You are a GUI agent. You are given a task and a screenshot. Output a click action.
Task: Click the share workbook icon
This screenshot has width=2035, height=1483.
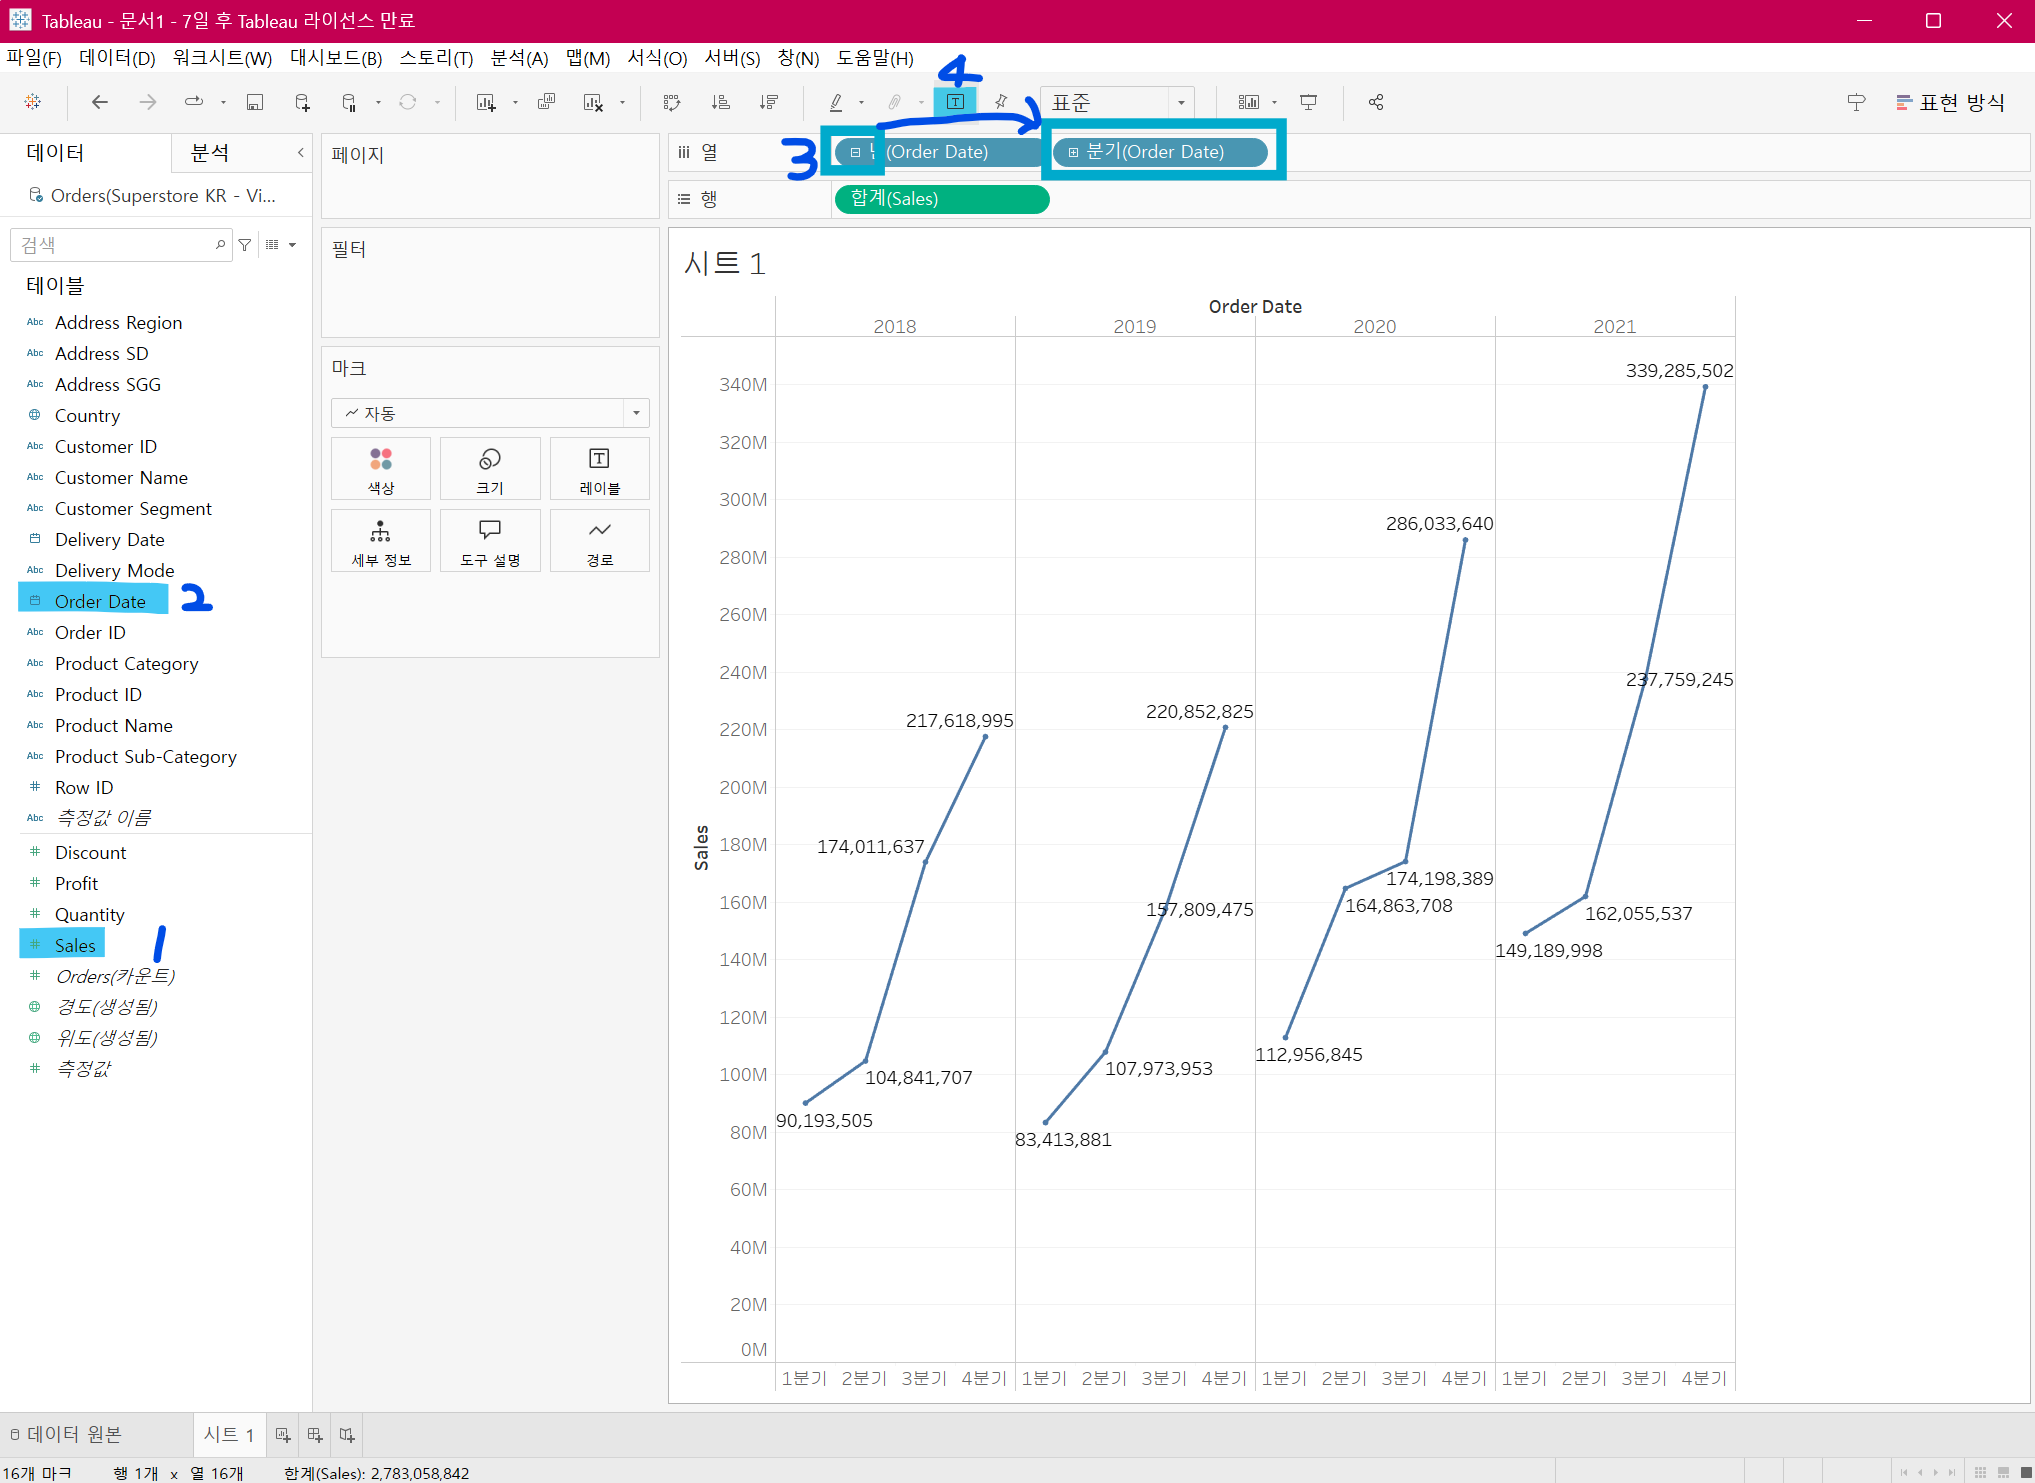1376,102
